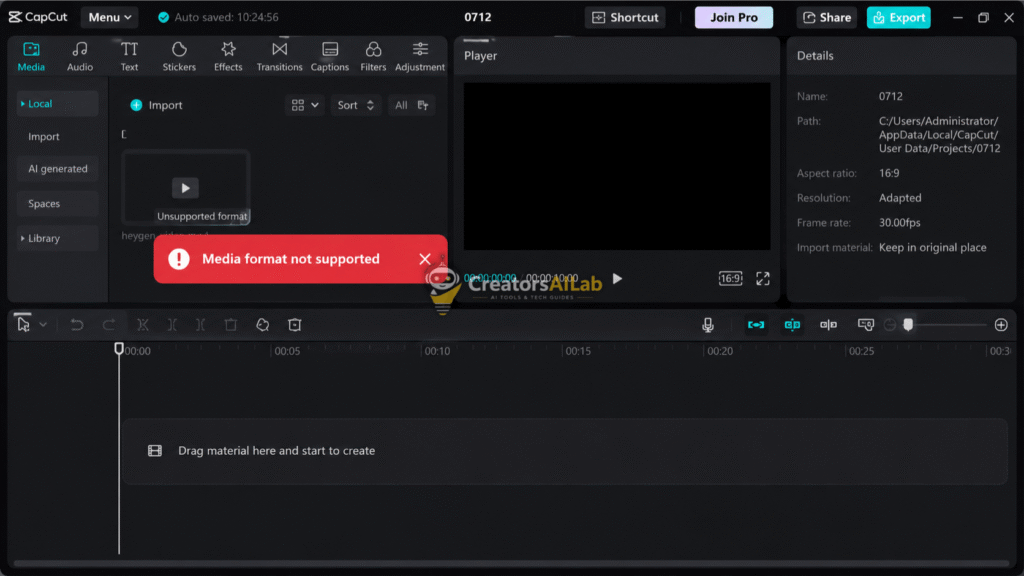Zoom in timeline with plus icon
The height and width of the screenshot is (576, 1024).
click(x=1000, y=325)
